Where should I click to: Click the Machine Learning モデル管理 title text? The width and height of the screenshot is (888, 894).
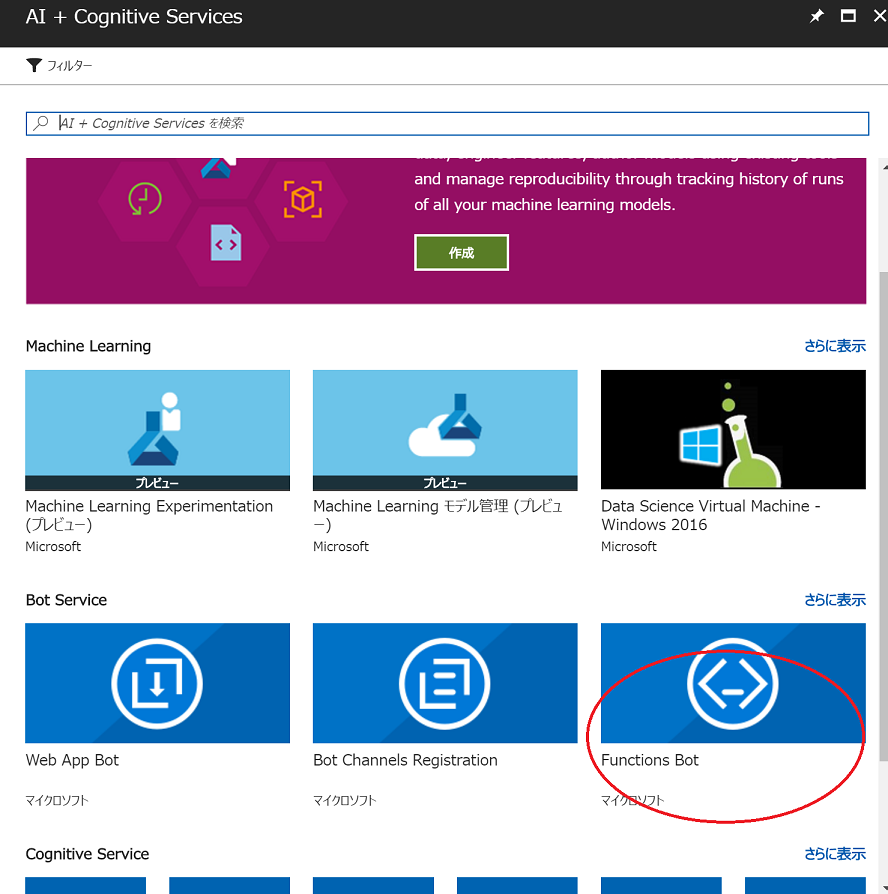pyautogui.click(x=437, y=515)
